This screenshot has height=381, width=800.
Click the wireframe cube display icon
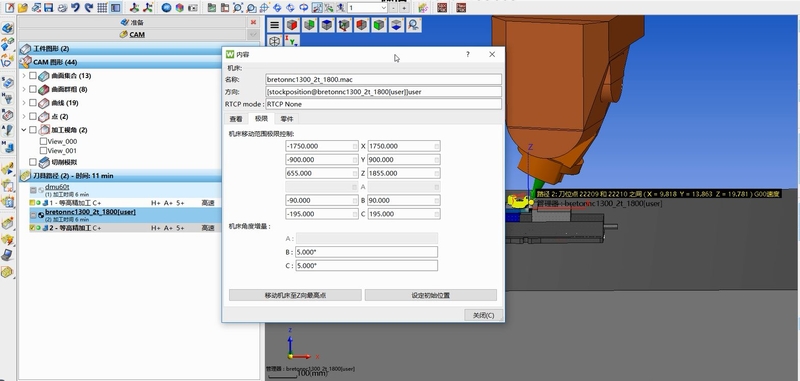coord(274,41)
